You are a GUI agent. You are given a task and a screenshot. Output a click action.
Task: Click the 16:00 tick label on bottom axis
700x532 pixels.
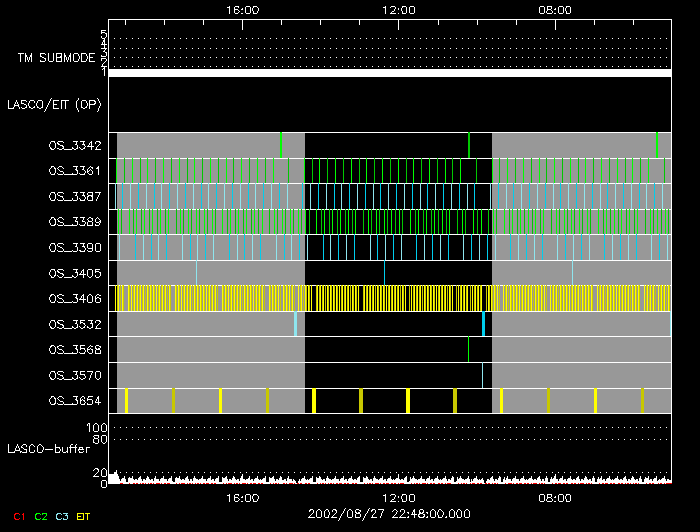243,497
